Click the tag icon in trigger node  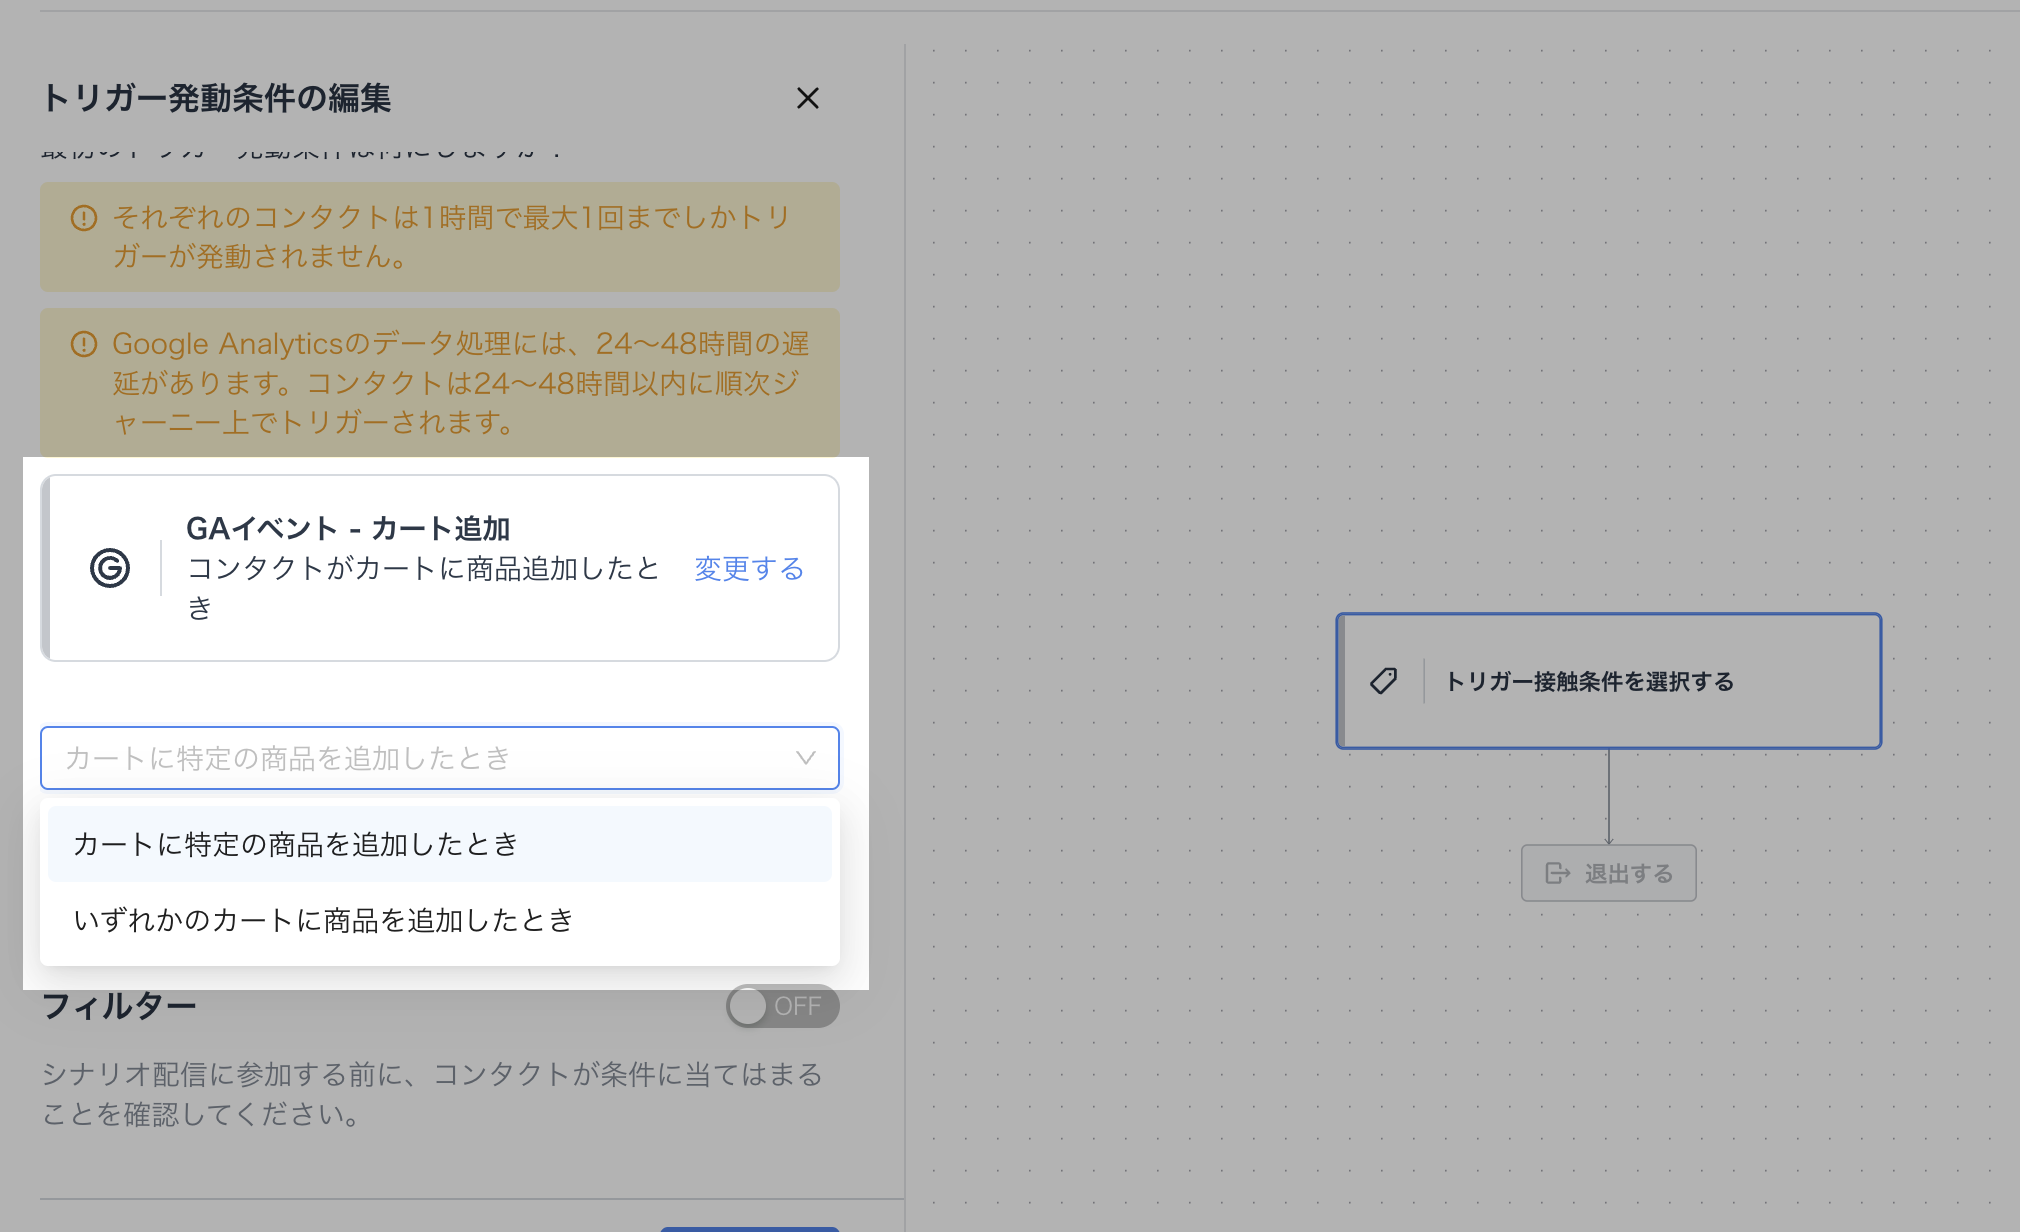[x=1384, y=681]
